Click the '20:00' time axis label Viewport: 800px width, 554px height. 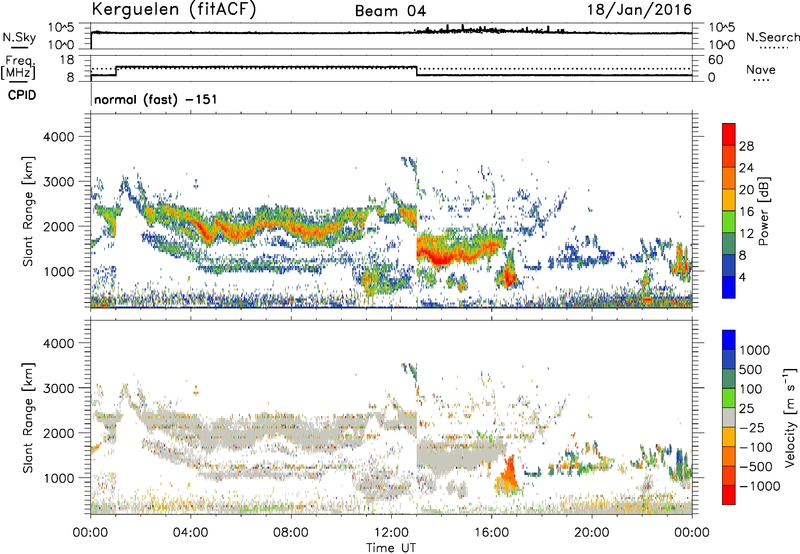[x=592, y=533]
